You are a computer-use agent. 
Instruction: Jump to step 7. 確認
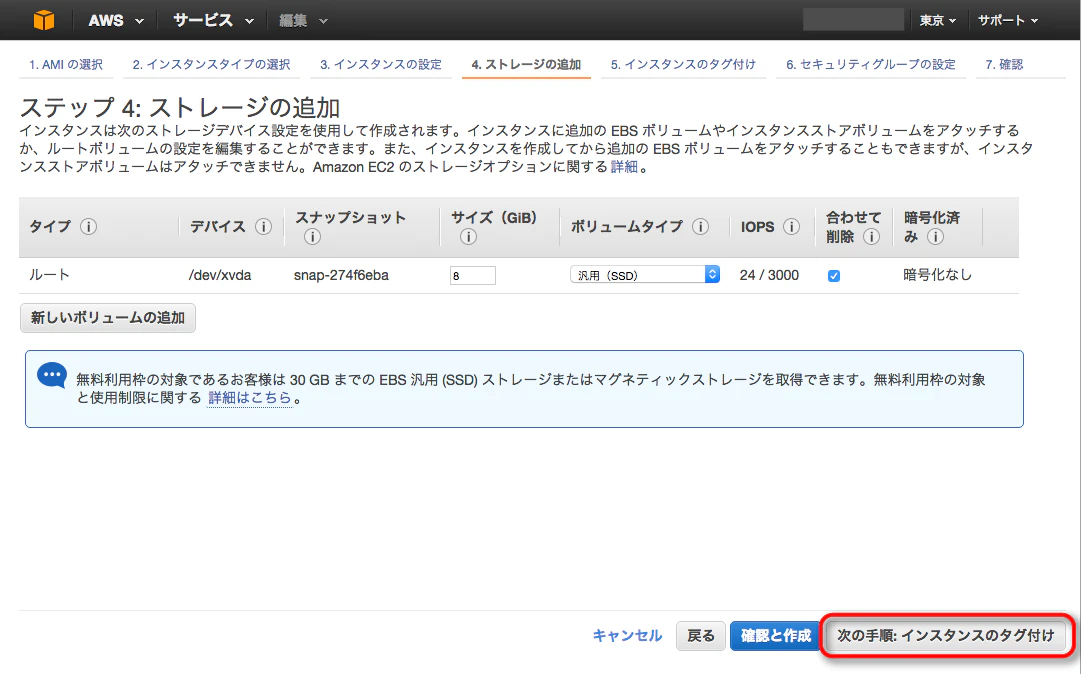click(1004, 65)
